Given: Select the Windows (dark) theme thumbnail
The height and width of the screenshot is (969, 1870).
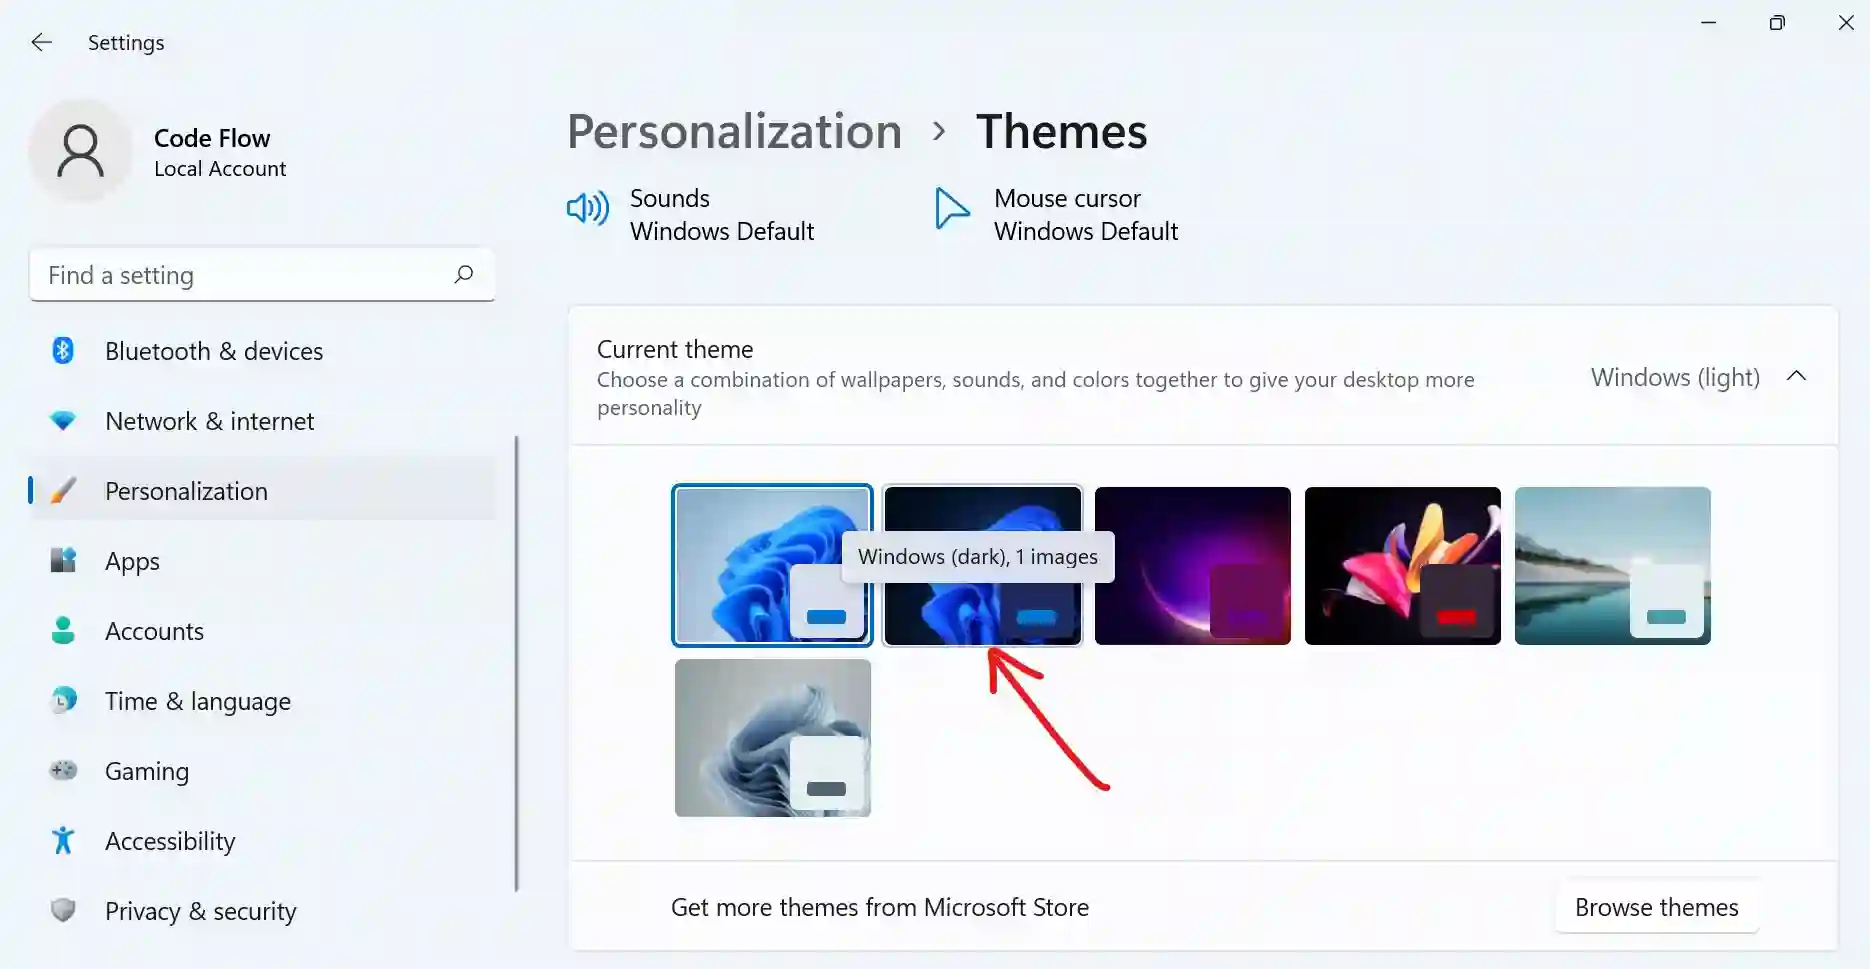Looking at the screenshot, I should 982,565.
